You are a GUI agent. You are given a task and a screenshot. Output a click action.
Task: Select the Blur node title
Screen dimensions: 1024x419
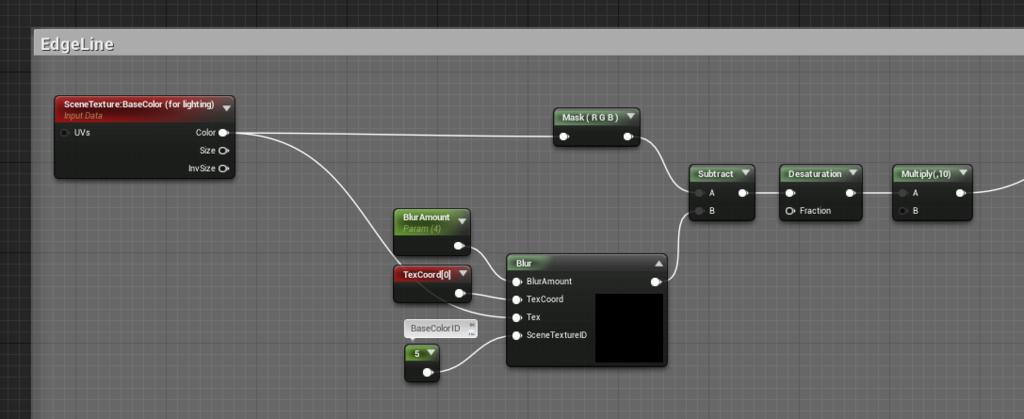click(524, 264)
